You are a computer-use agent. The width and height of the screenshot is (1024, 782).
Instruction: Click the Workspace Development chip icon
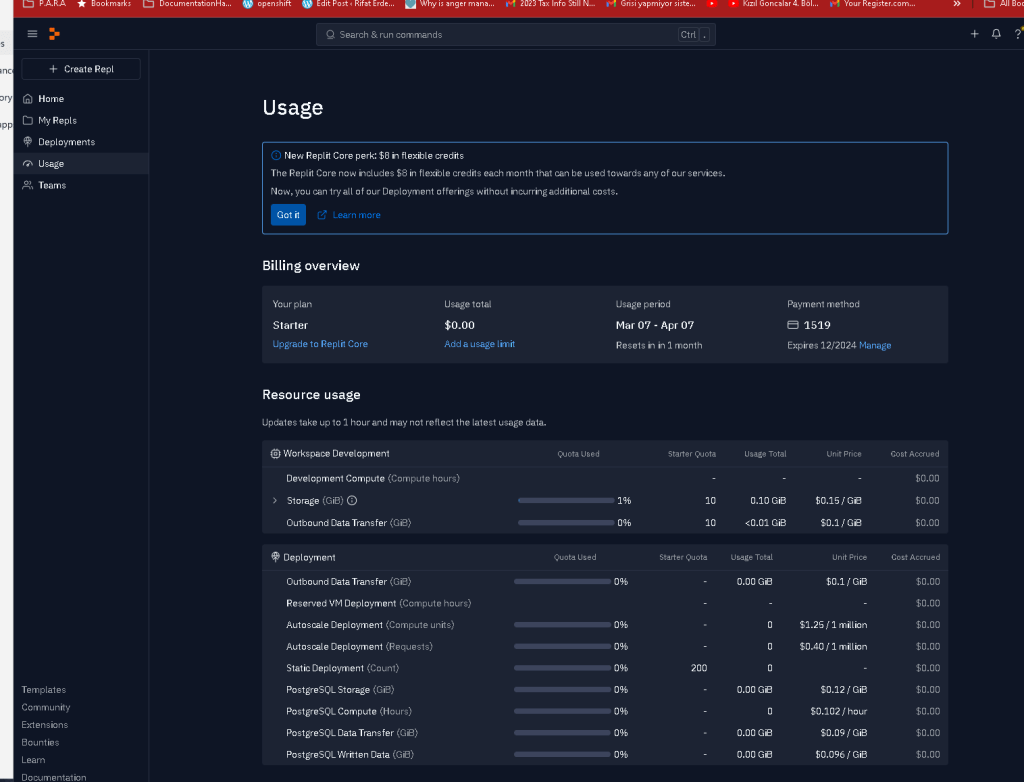(x=276, y=453)
